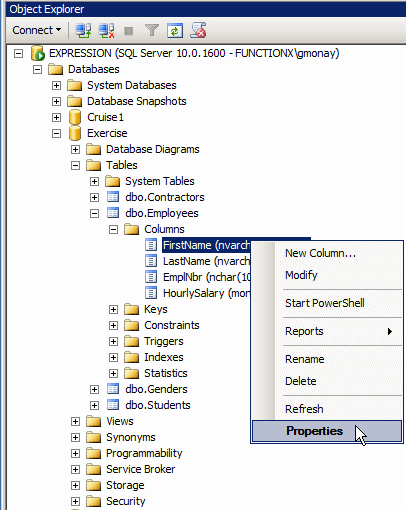Click the Filter funnel toolbar icon

(152, 30)
